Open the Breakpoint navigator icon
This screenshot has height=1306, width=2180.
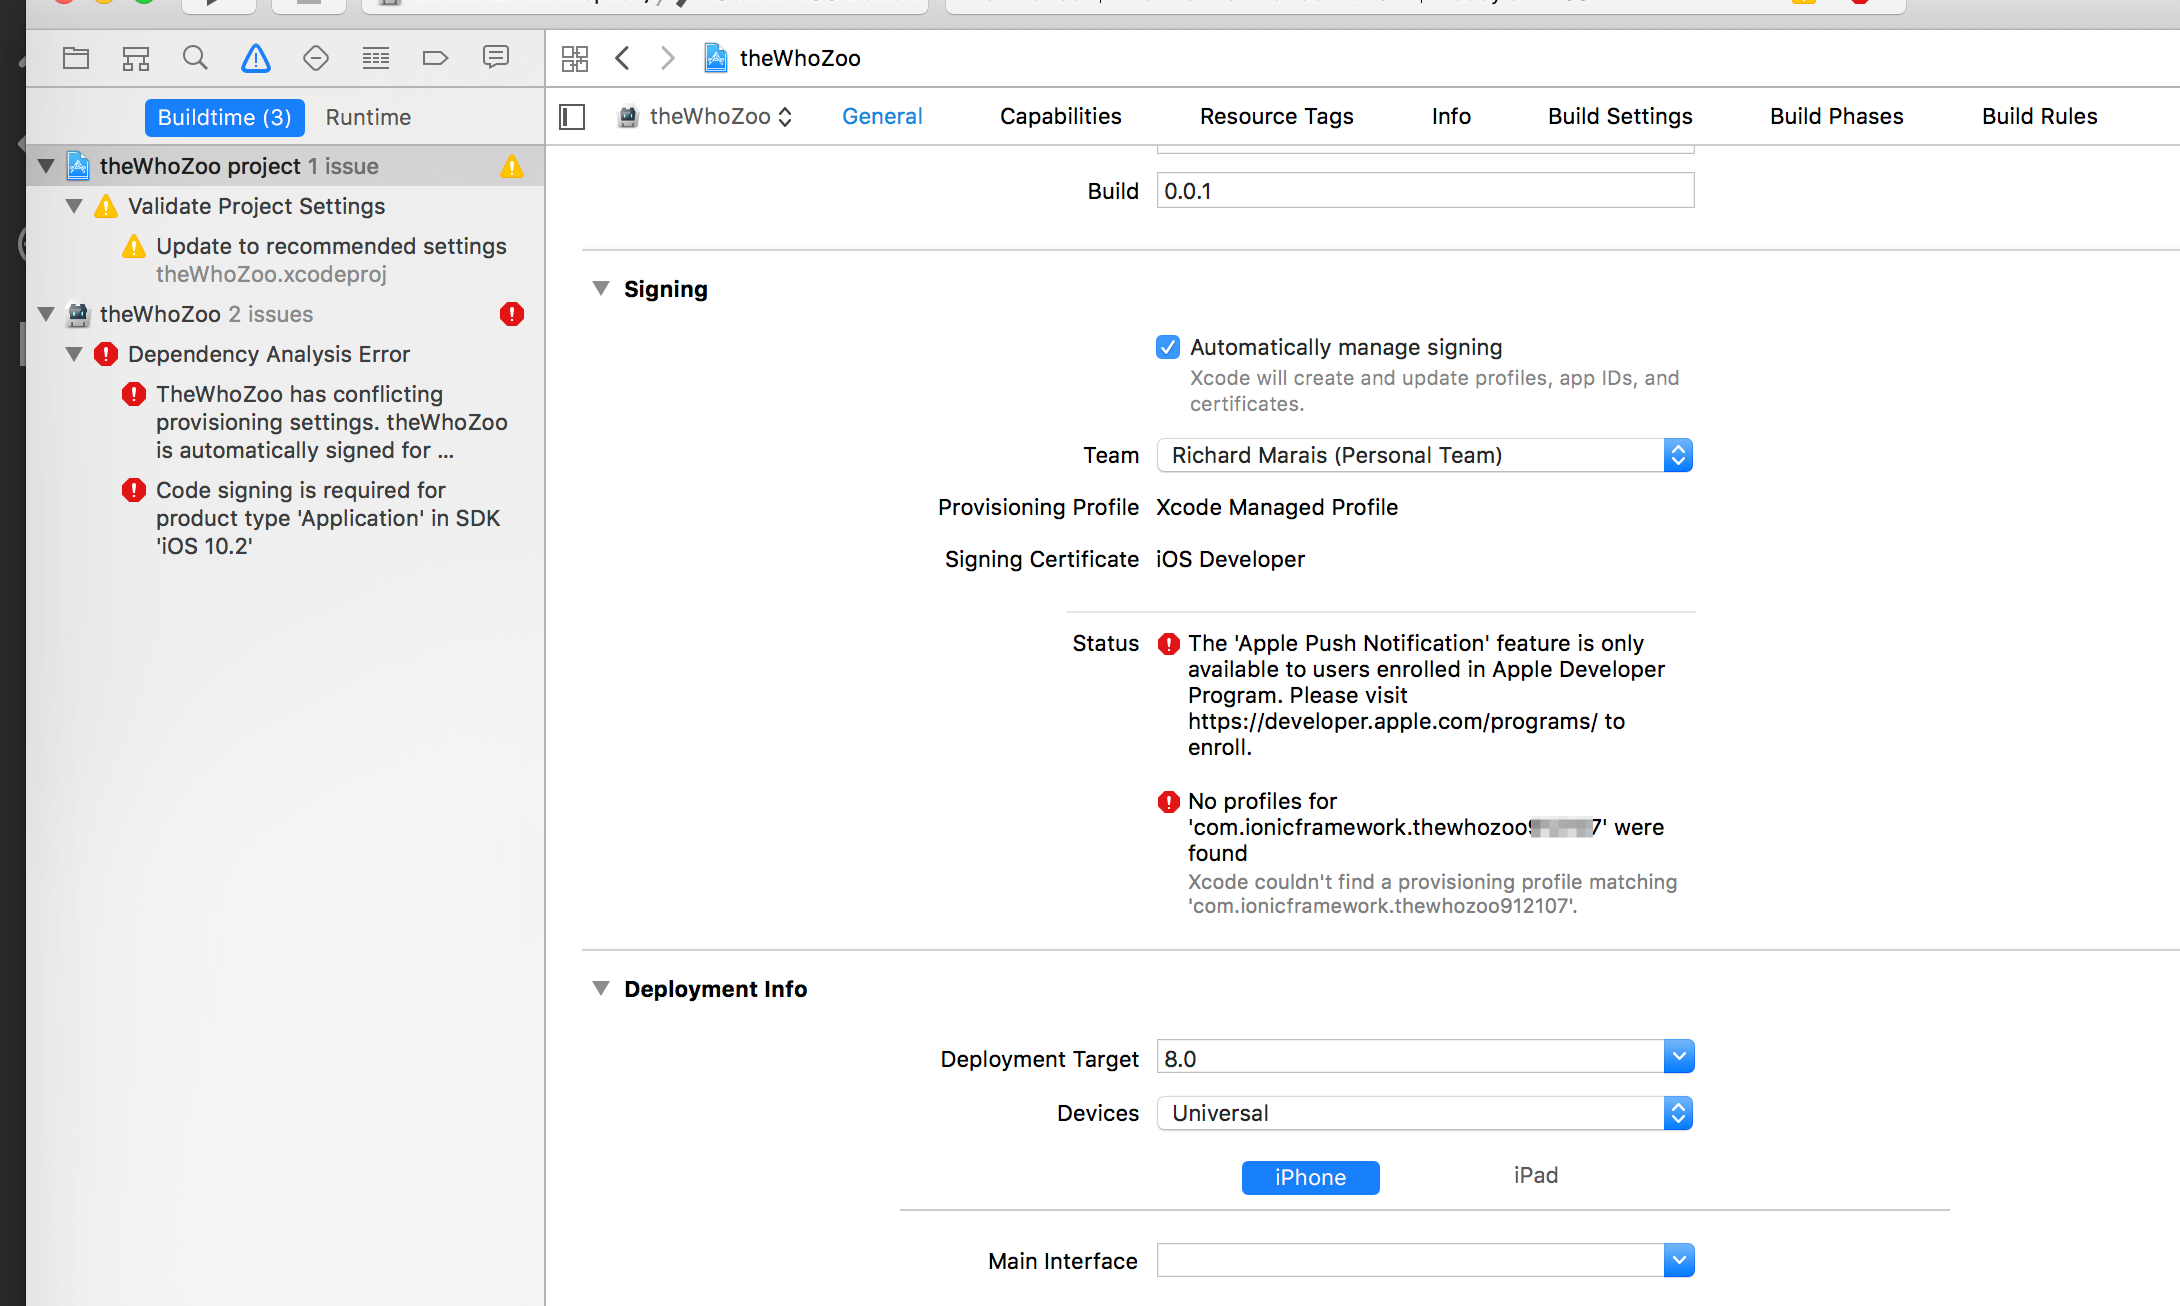435,58
